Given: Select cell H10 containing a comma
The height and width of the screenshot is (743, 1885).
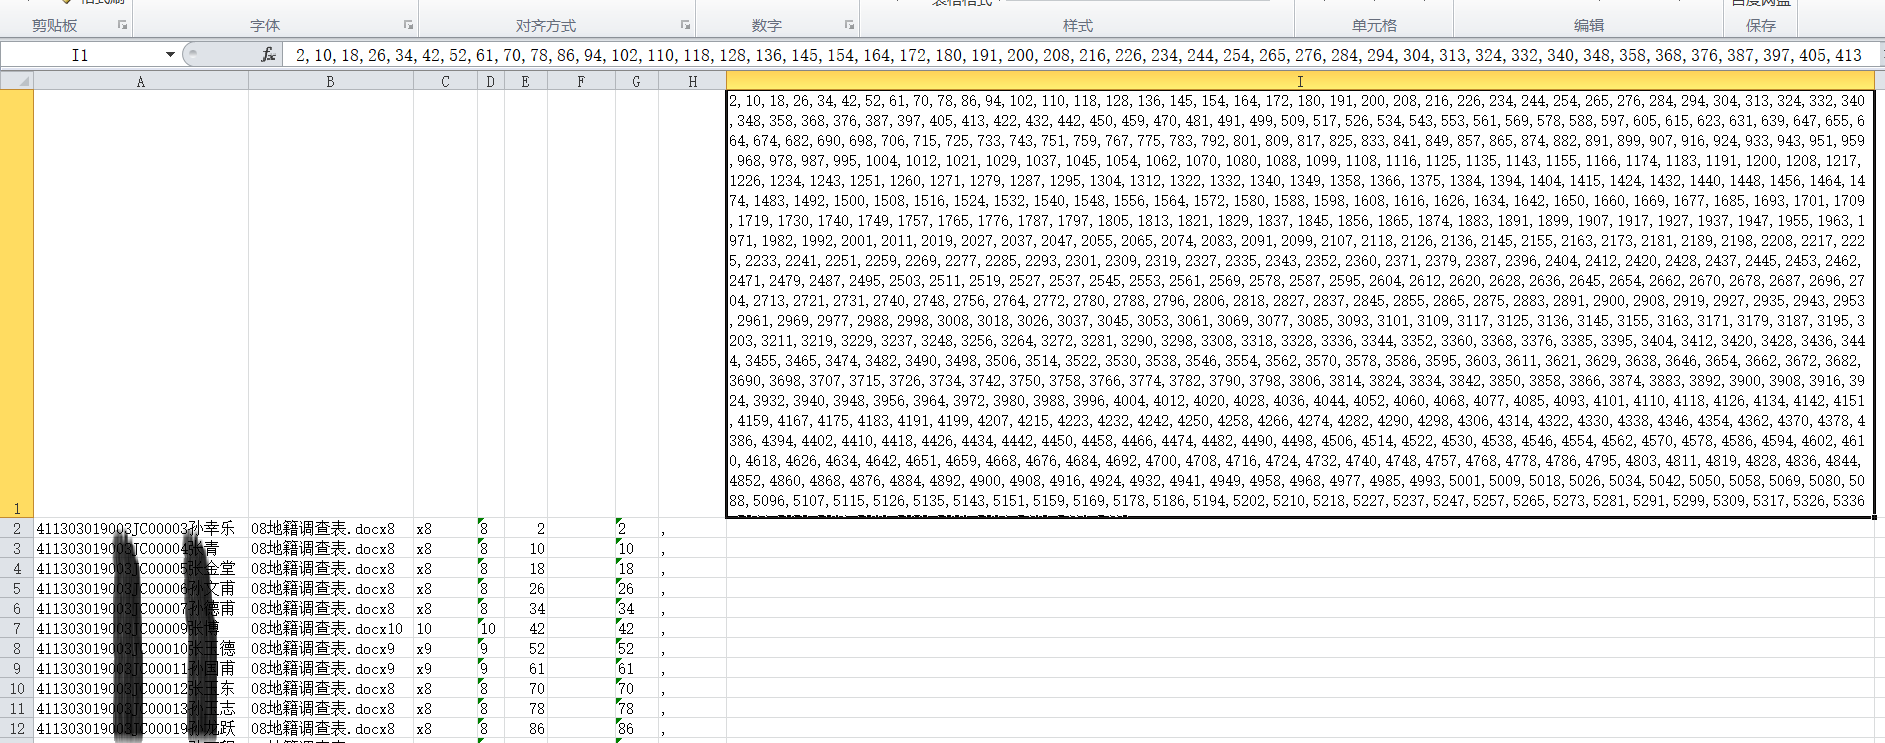Looking at the screenshot, I should 692,688.
